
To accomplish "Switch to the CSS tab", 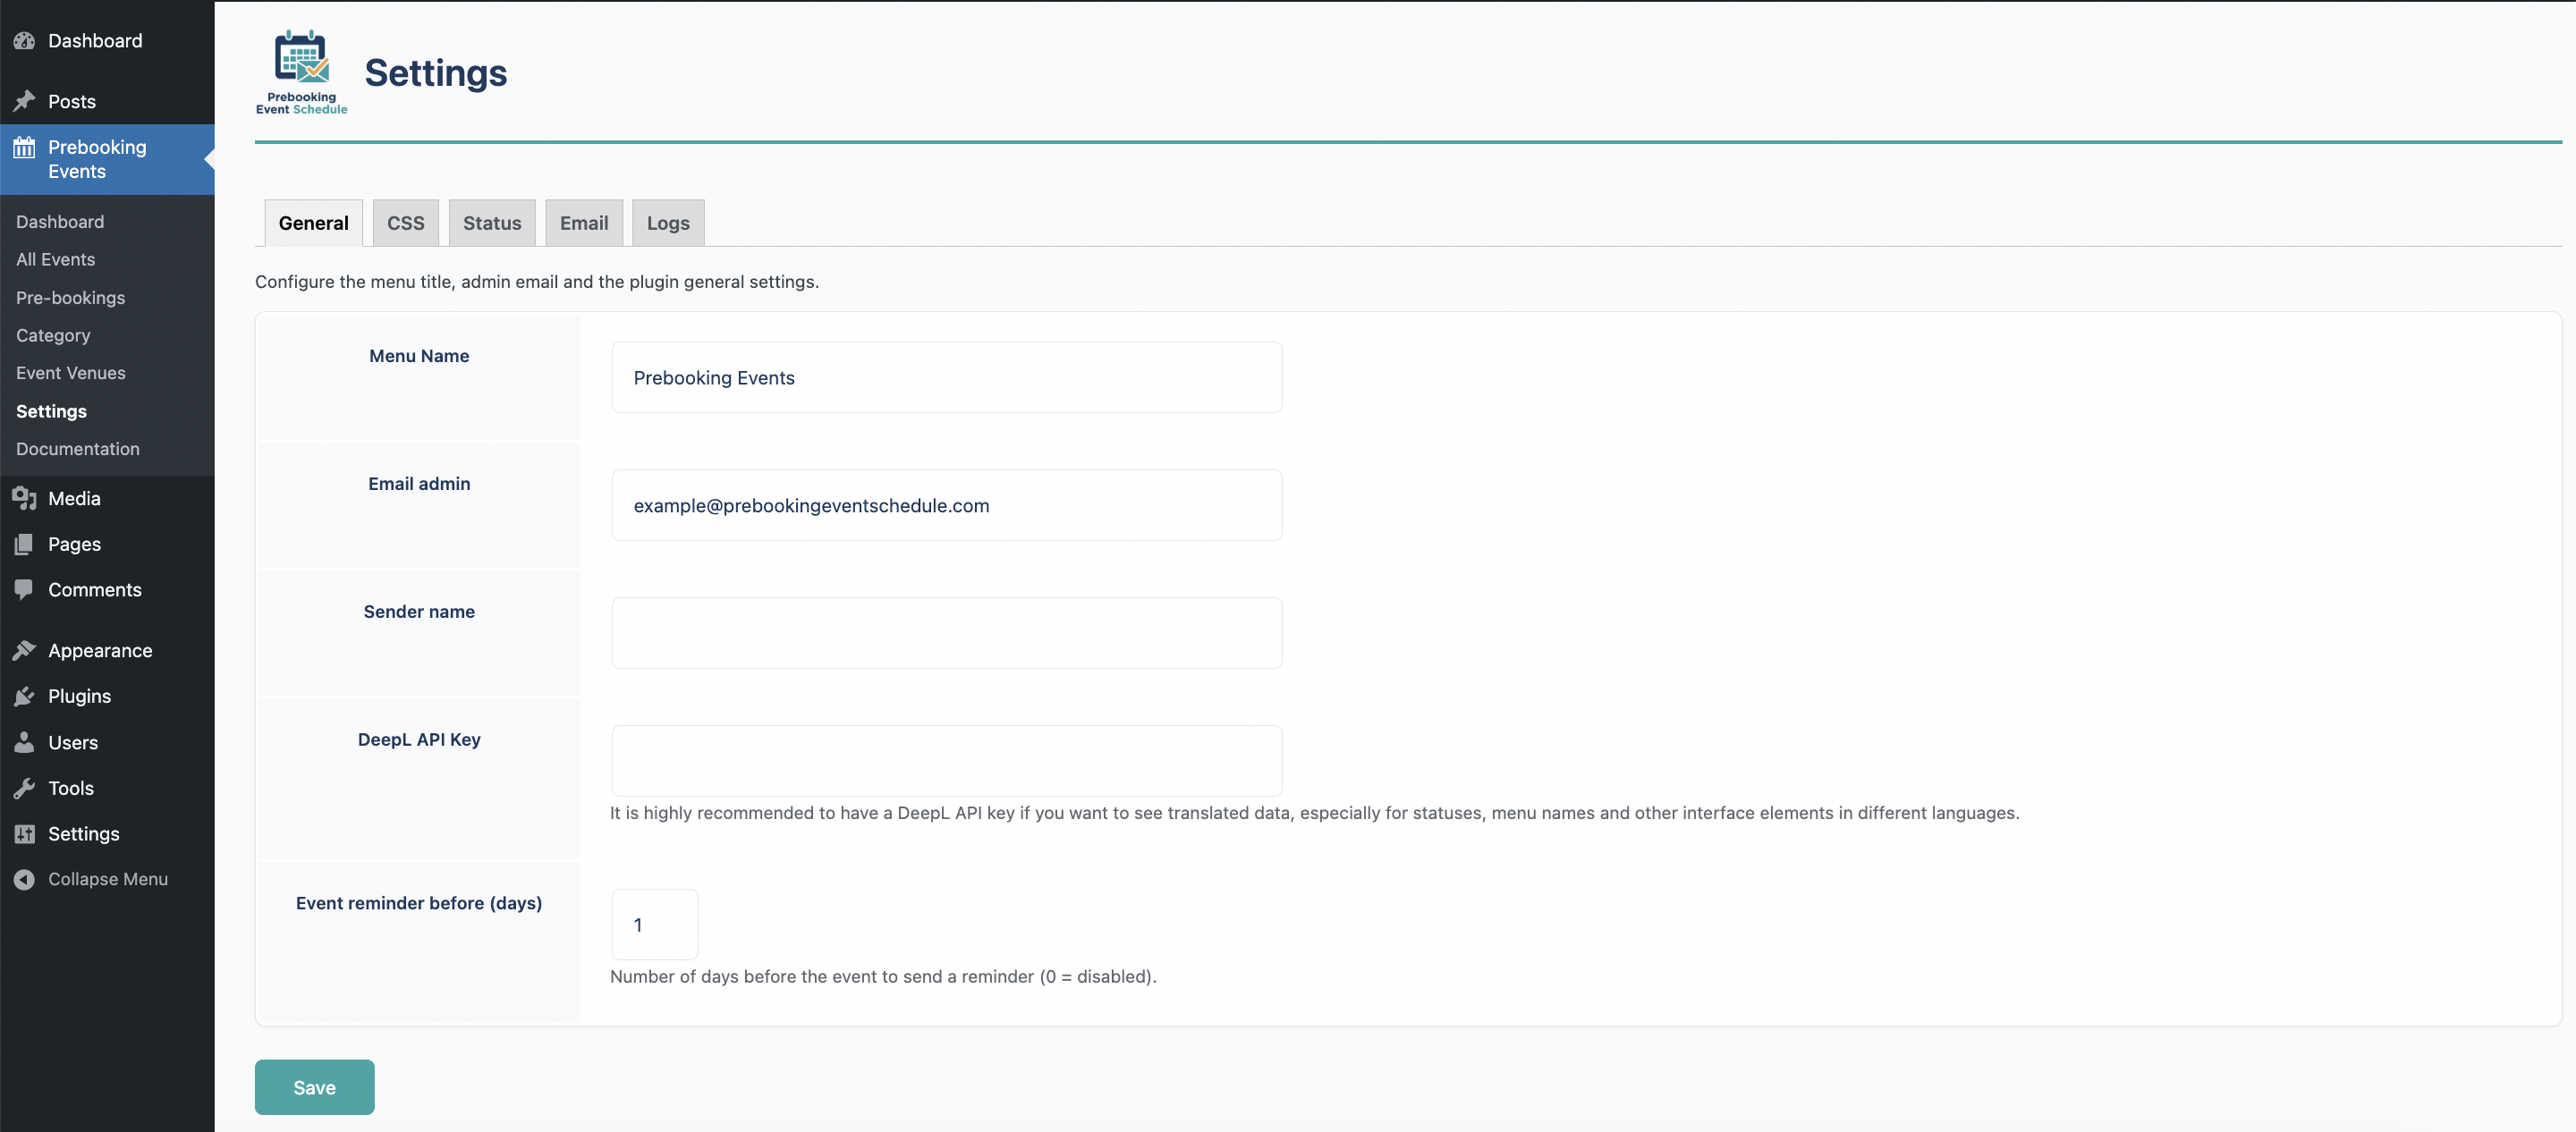I will 405,222.
